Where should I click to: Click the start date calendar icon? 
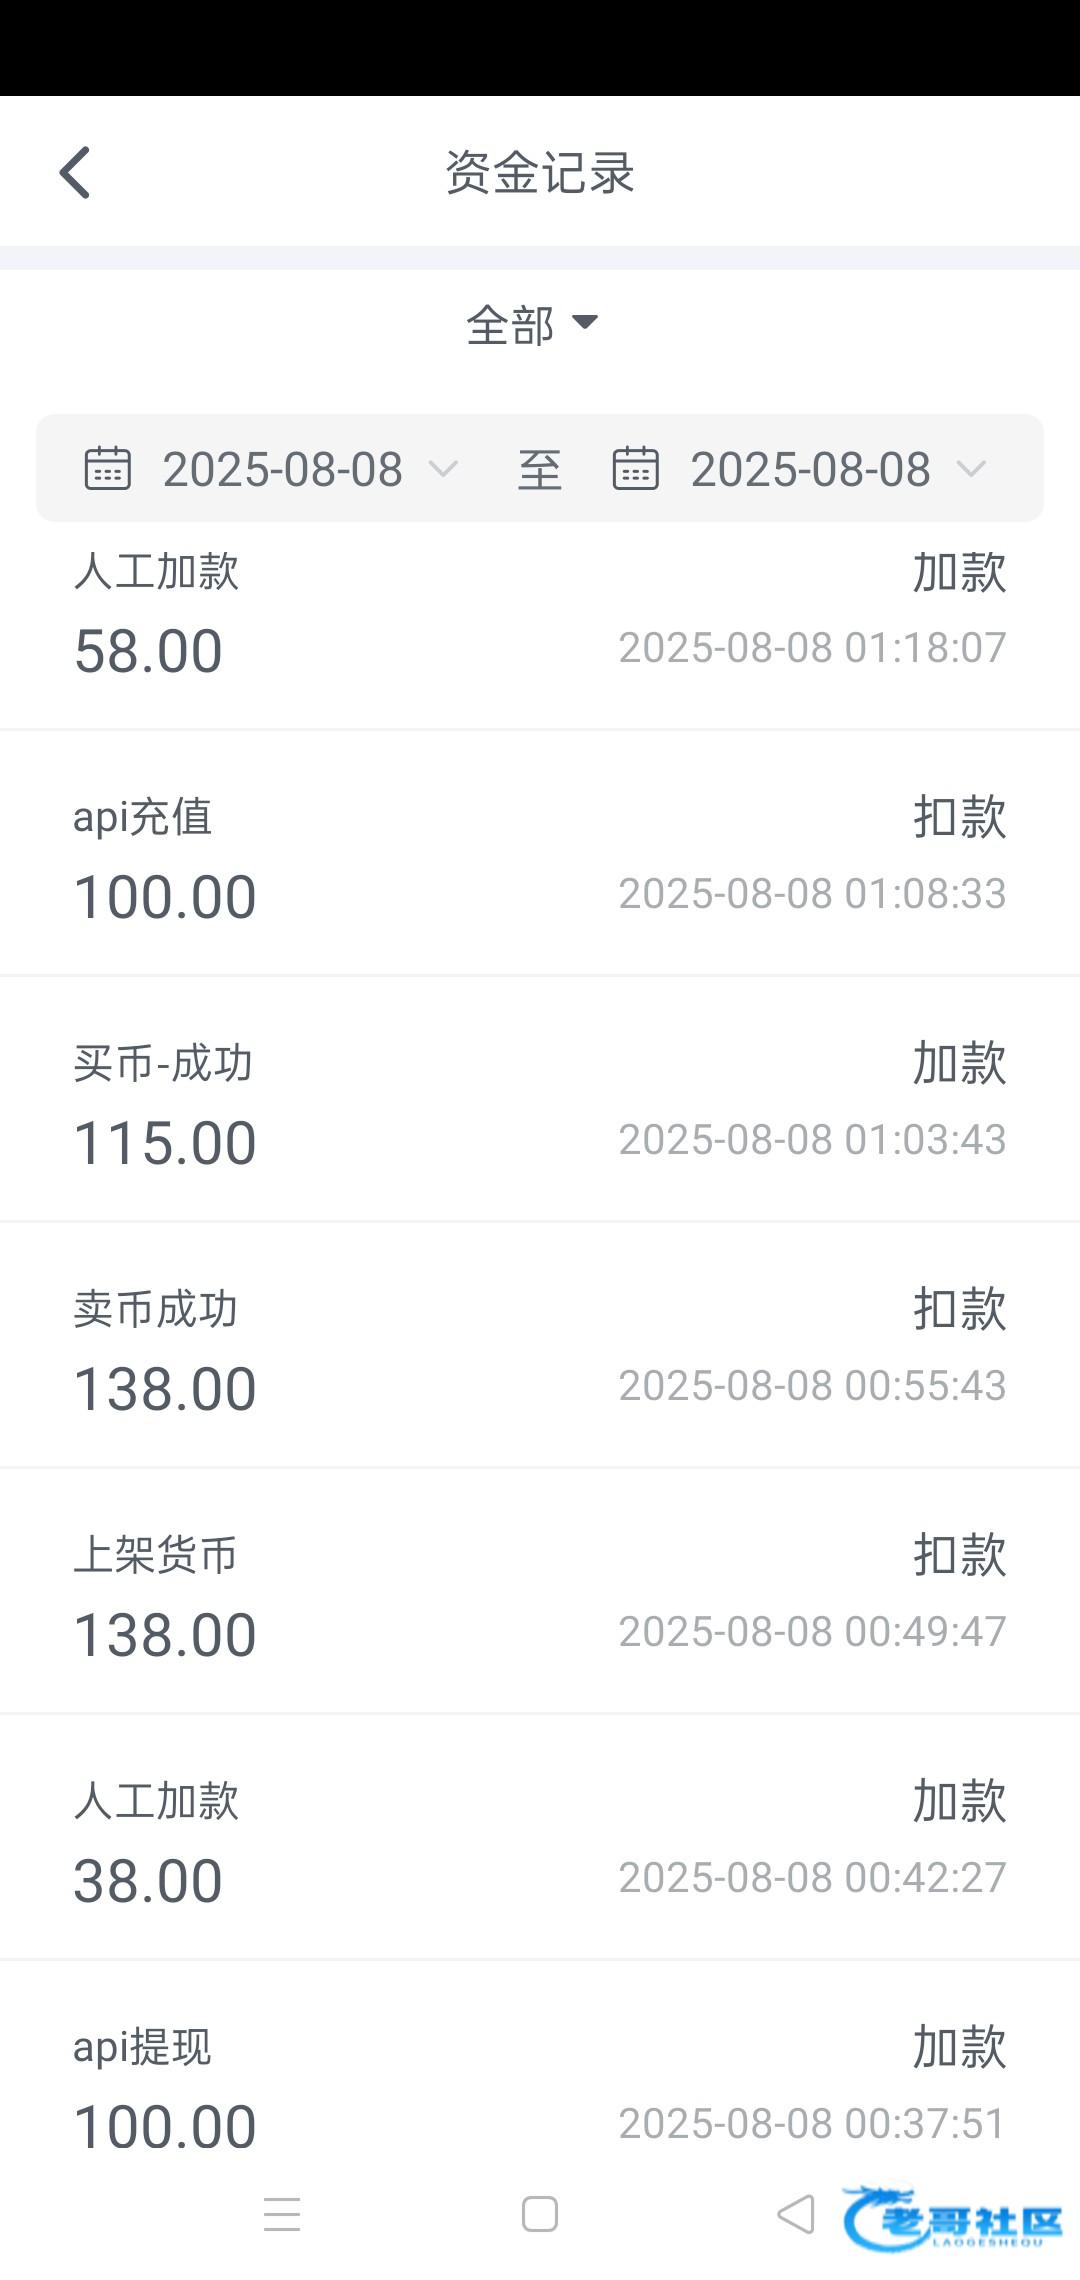pos(108,468)
